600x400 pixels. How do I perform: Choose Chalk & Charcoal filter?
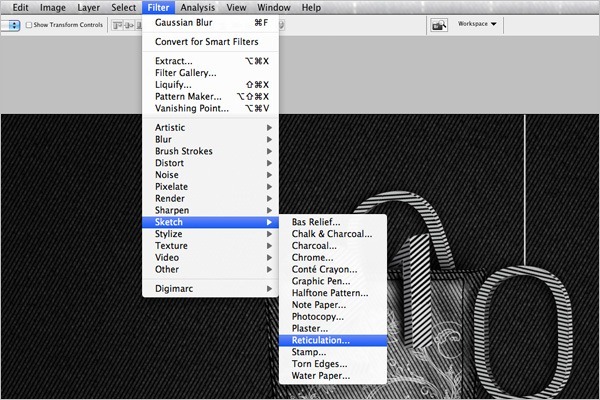click(x=333, y=234)
